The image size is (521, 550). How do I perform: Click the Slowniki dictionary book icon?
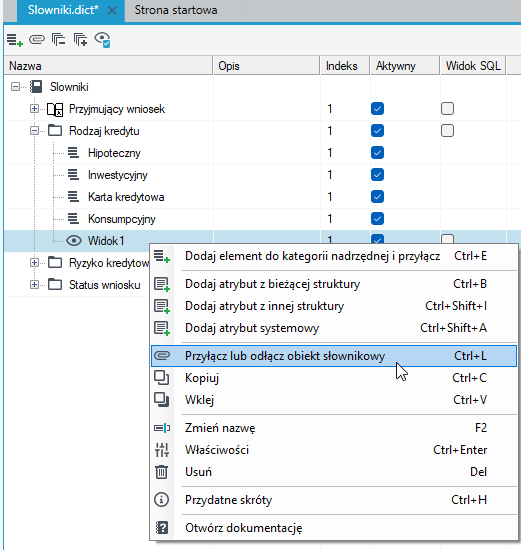36,87
